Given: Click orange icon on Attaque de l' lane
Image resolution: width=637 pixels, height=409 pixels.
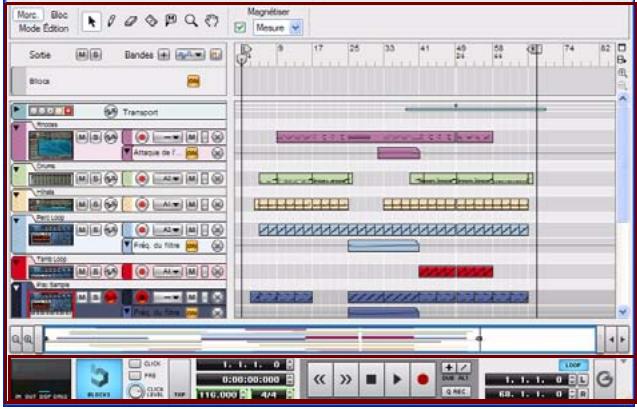Looking at the screenshot, I should (x=192, y=153).
